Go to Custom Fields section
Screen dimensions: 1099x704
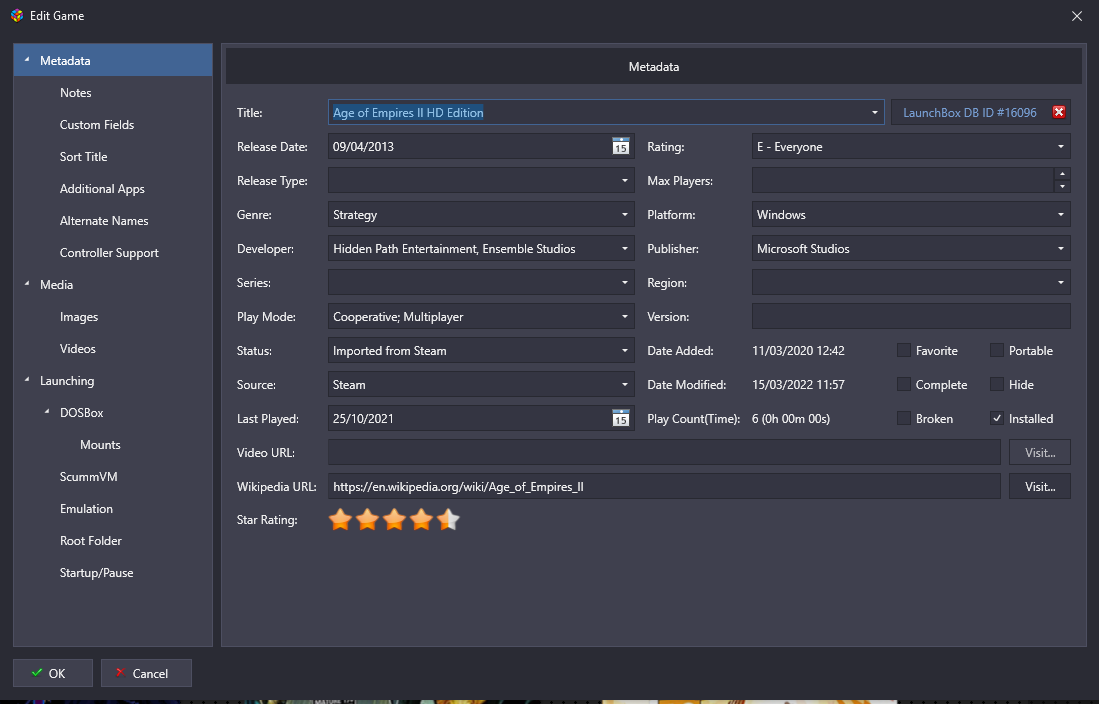[97, 125]
